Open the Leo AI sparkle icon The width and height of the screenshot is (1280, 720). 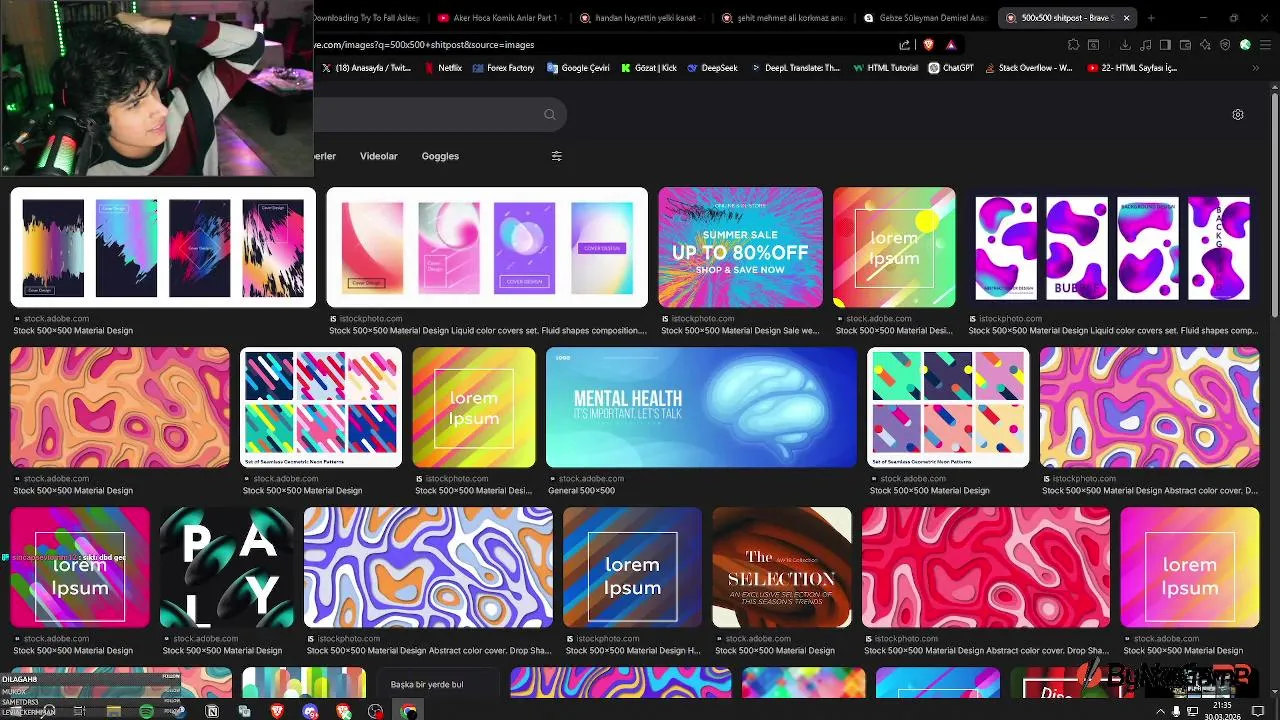(1205, 45)
